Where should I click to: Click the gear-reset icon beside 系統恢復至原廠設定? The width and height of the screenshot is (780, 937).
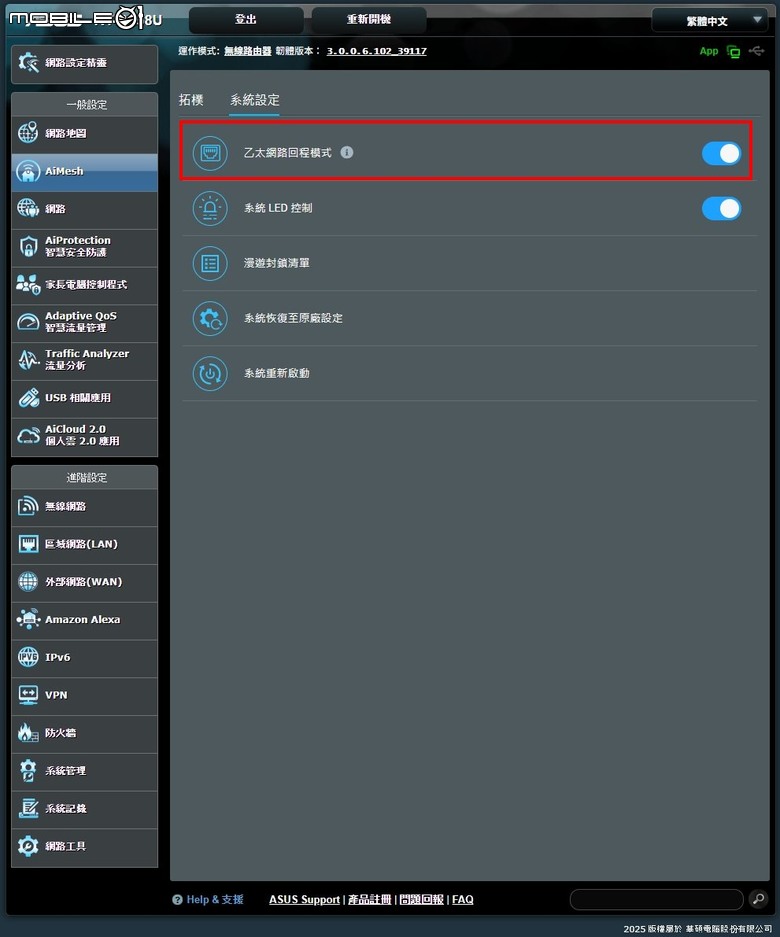[210, 318]
